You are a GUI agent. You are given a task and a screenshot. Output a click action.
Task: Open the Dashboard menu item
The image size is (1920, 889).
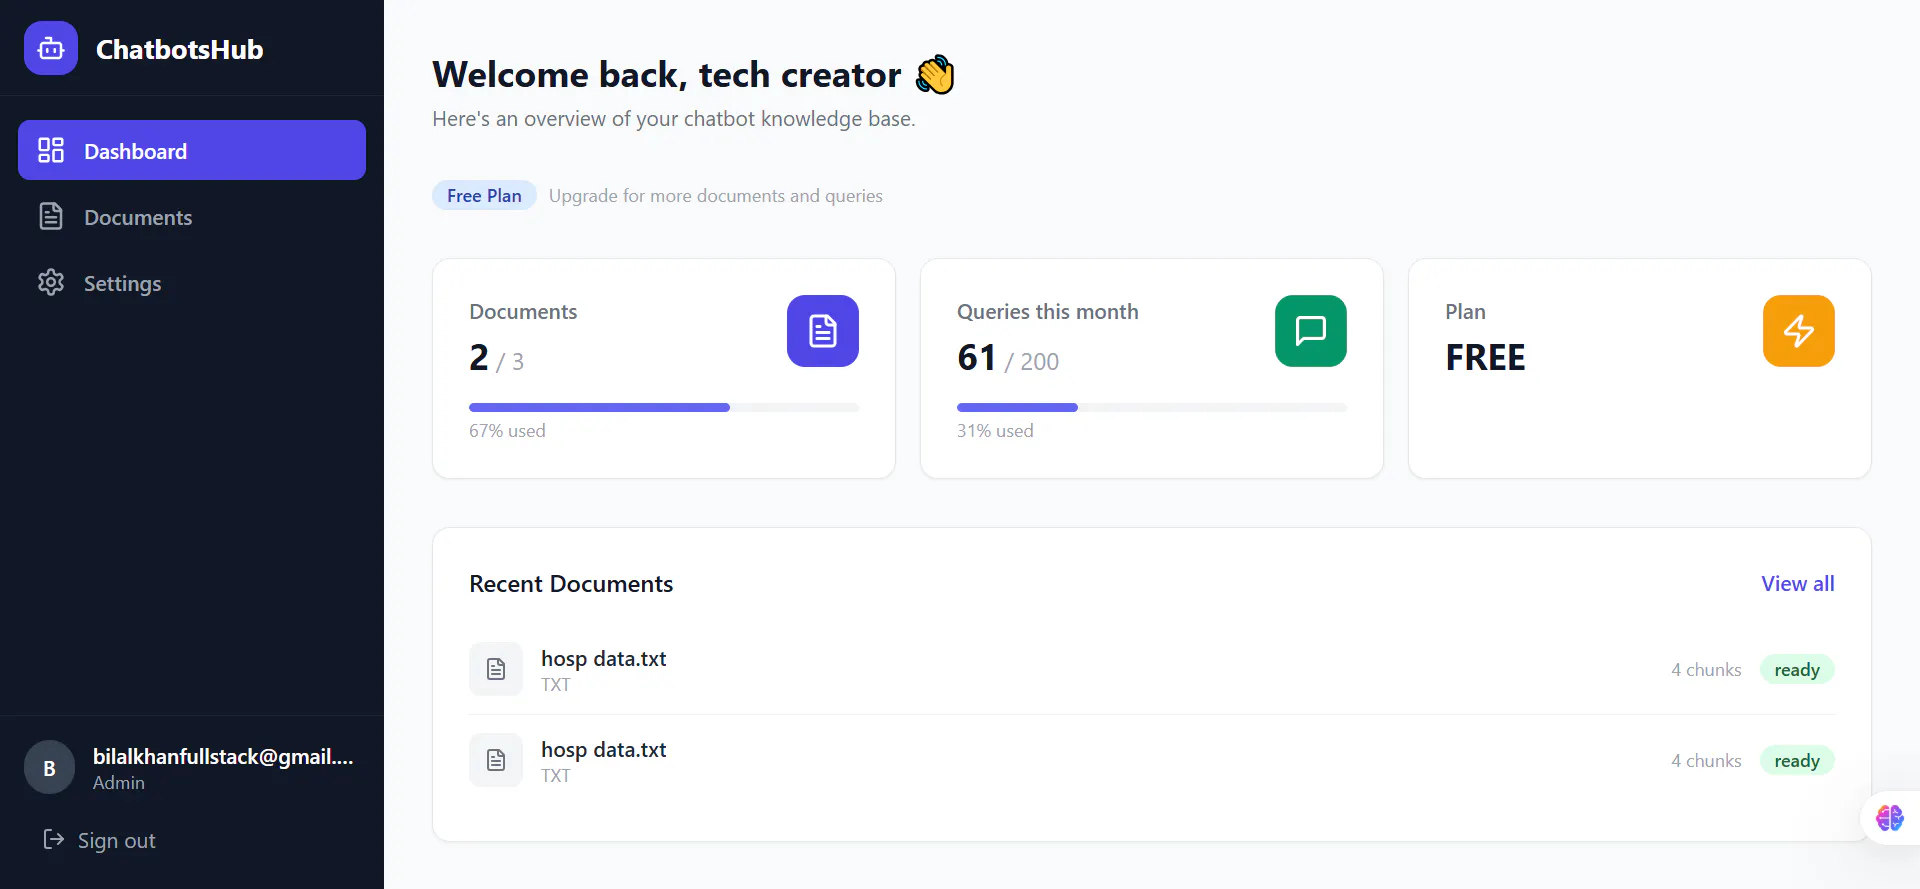coord(192,150)
